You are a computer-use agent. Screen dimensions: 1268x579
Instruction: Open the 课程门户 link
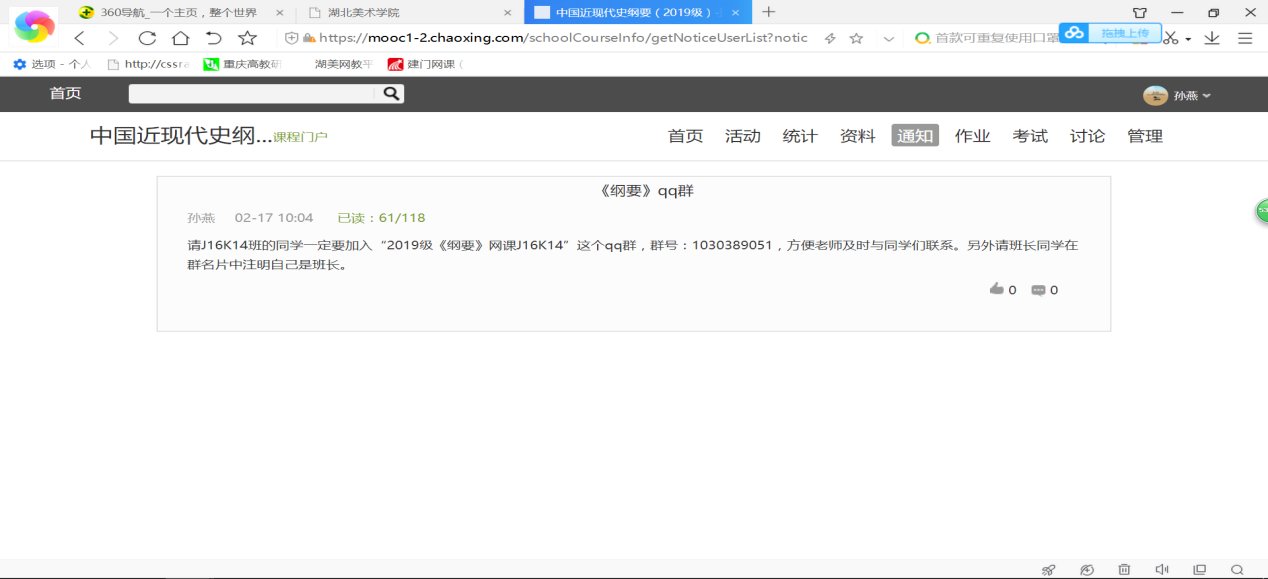tap(300, 137)
